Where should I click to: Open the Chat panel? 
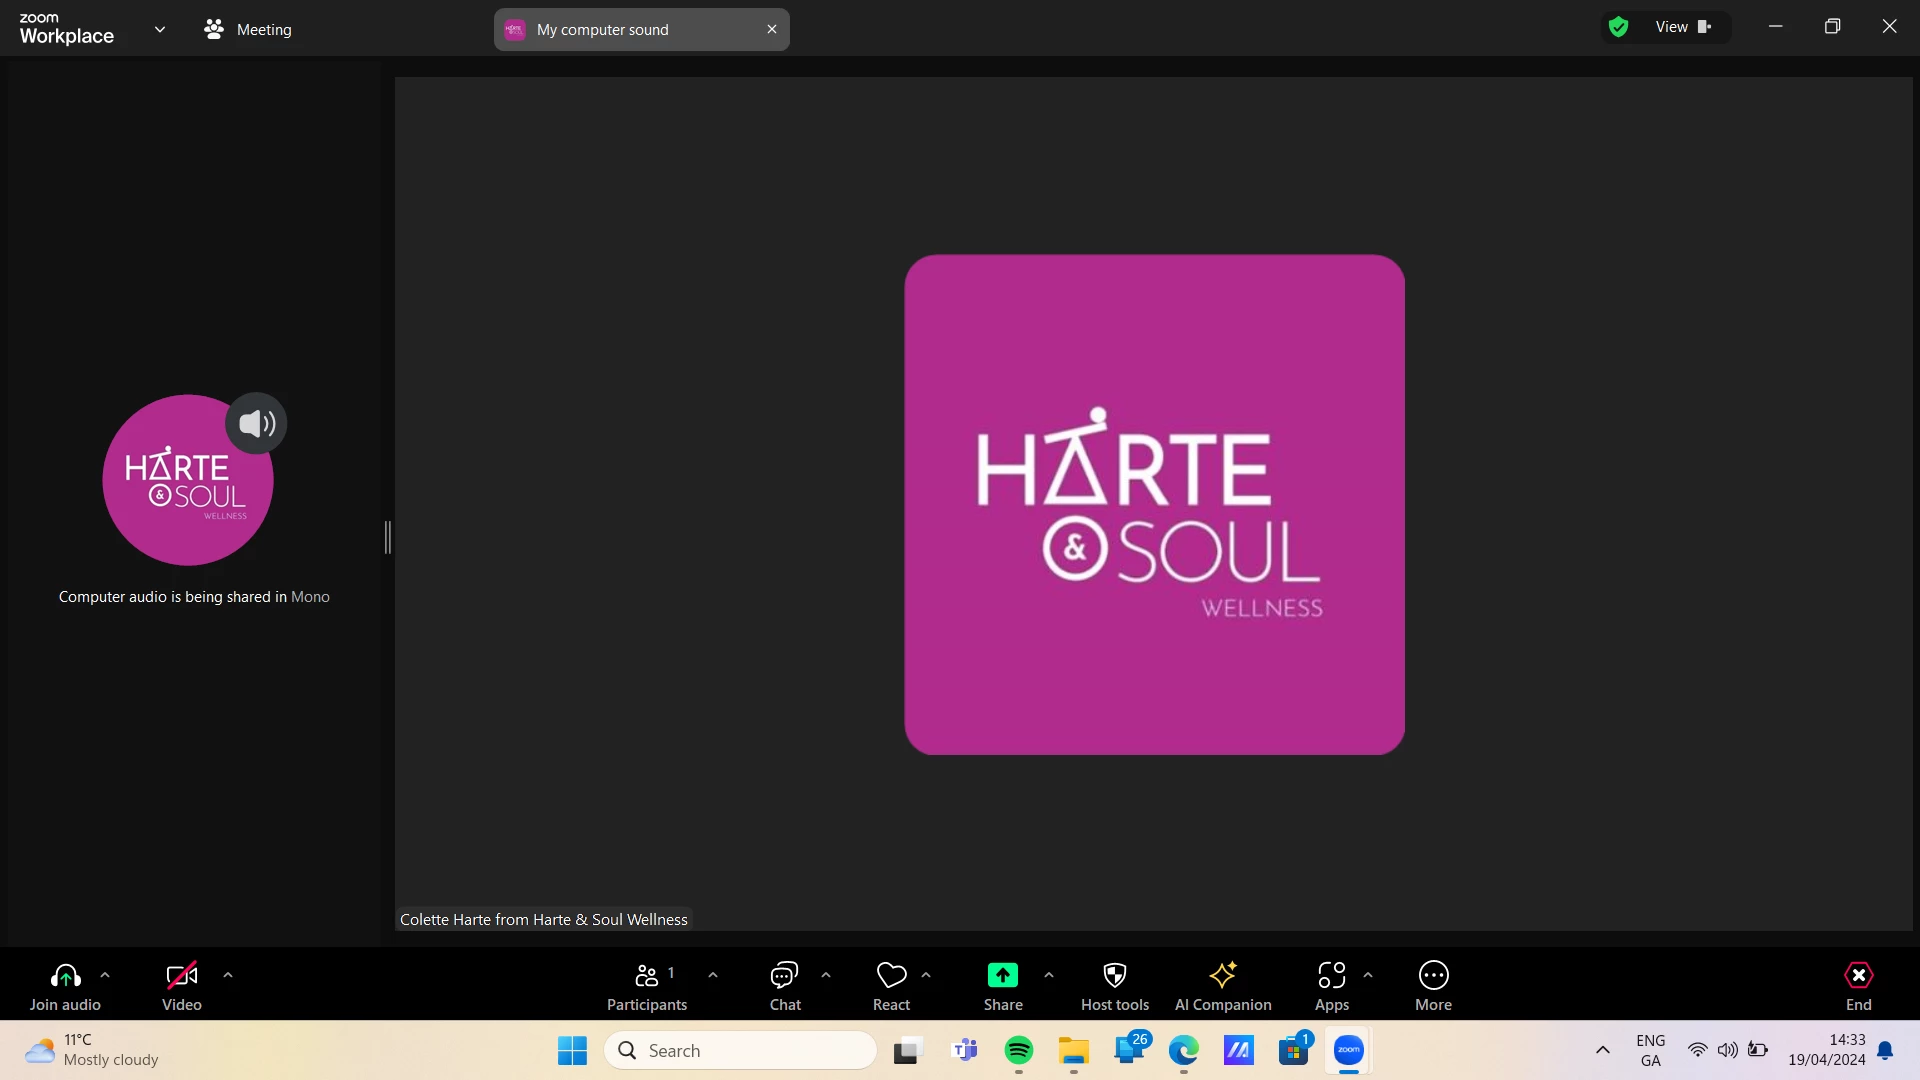coord(785,985)
